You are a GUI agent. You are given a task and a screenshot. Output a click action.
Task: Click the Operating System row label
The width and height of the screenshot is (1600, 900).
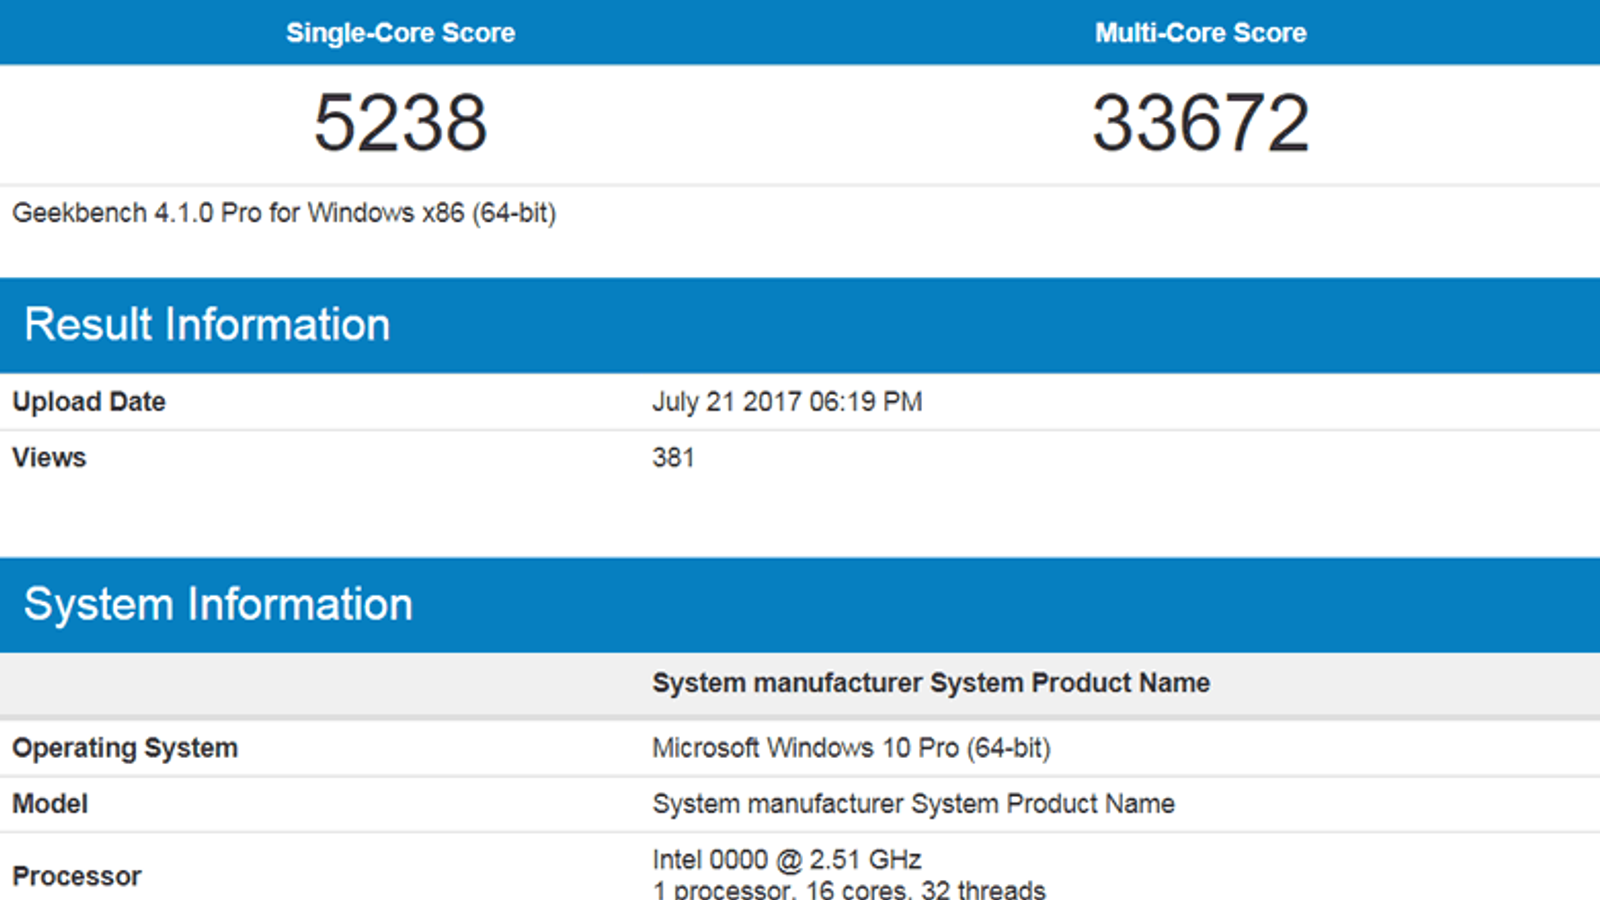[125, 748]
